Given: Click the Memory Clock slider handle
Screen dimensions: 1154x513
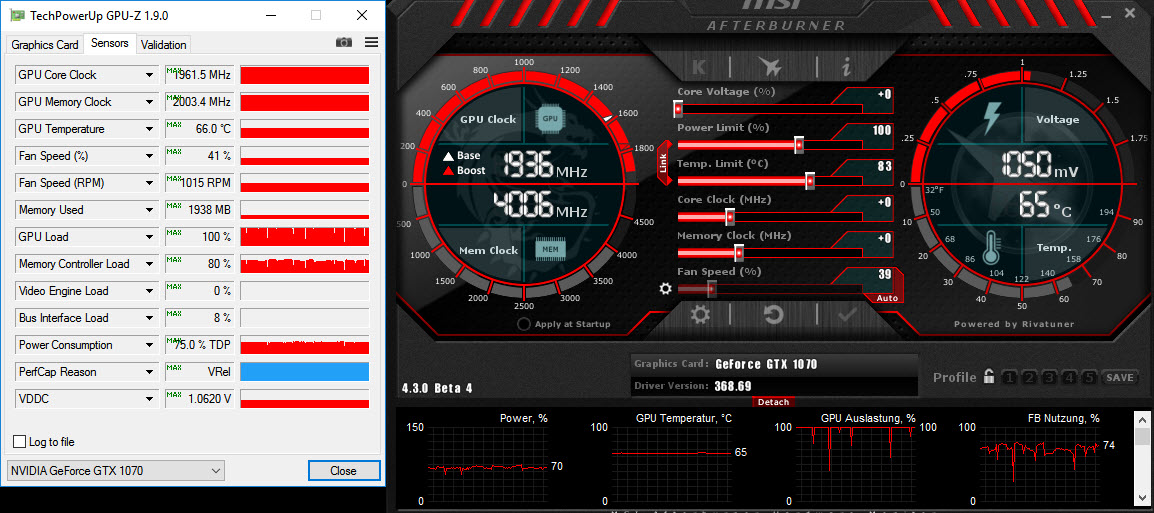Looking at the screenshot, I should click(x=739, y=253).
